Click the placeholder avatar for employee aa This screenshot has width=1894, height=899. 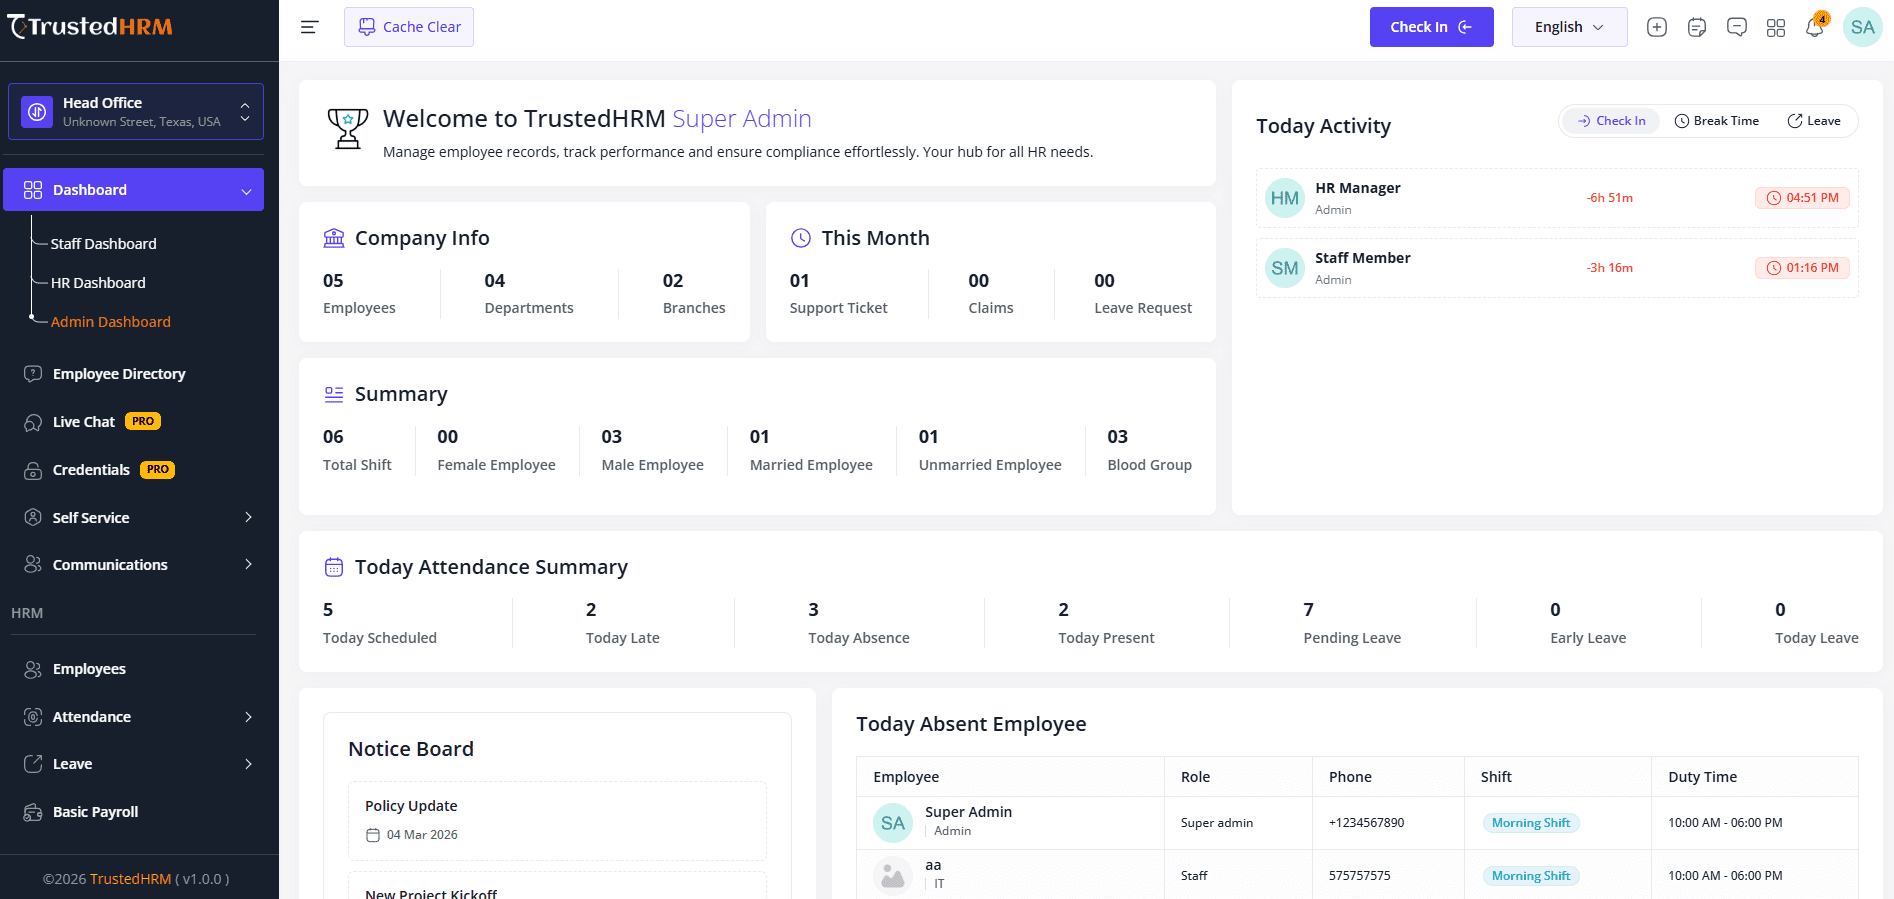click(x=893, y=876)
